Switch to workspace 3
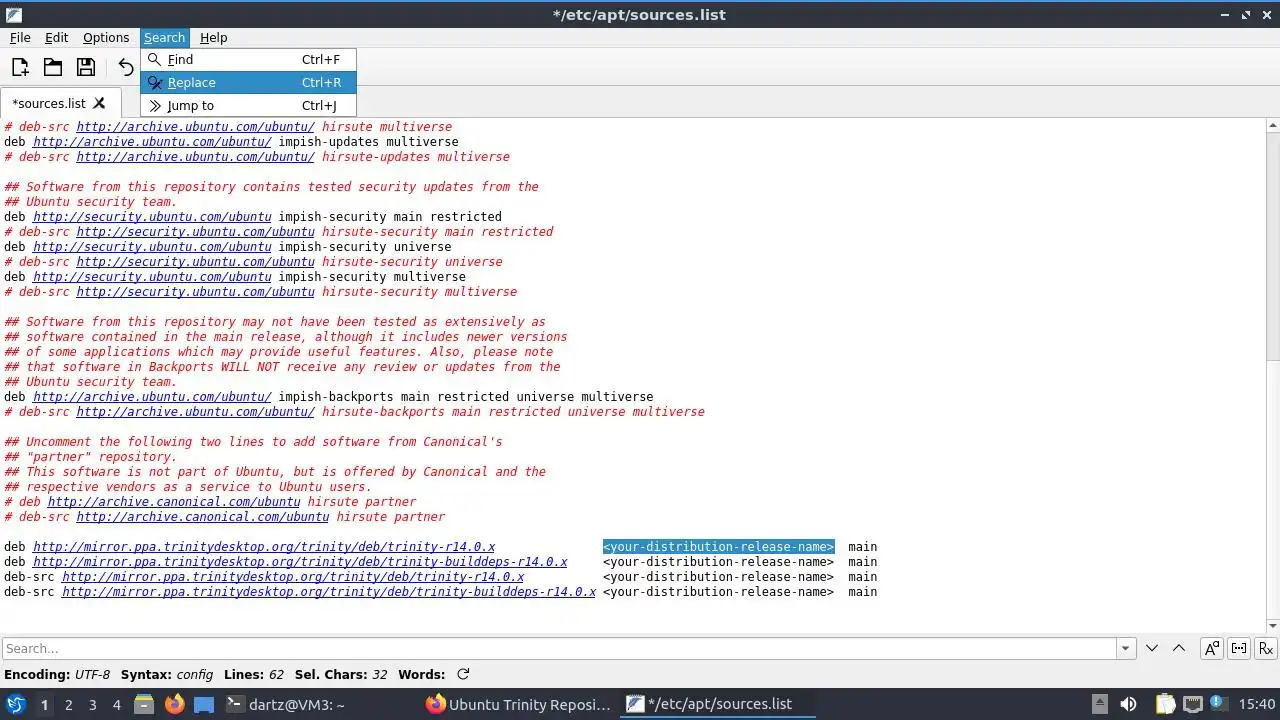This screenshot has height=720, width=1280. point(92,704)
